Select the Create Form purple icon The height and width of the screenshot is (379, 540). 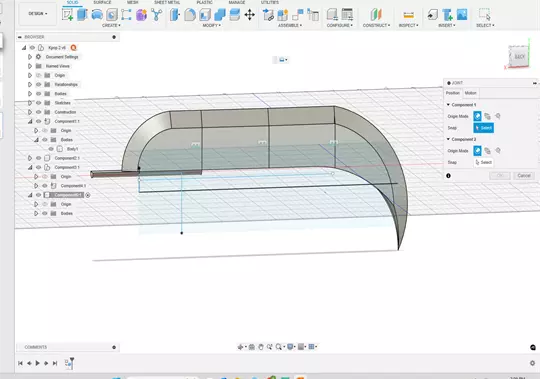141,15
